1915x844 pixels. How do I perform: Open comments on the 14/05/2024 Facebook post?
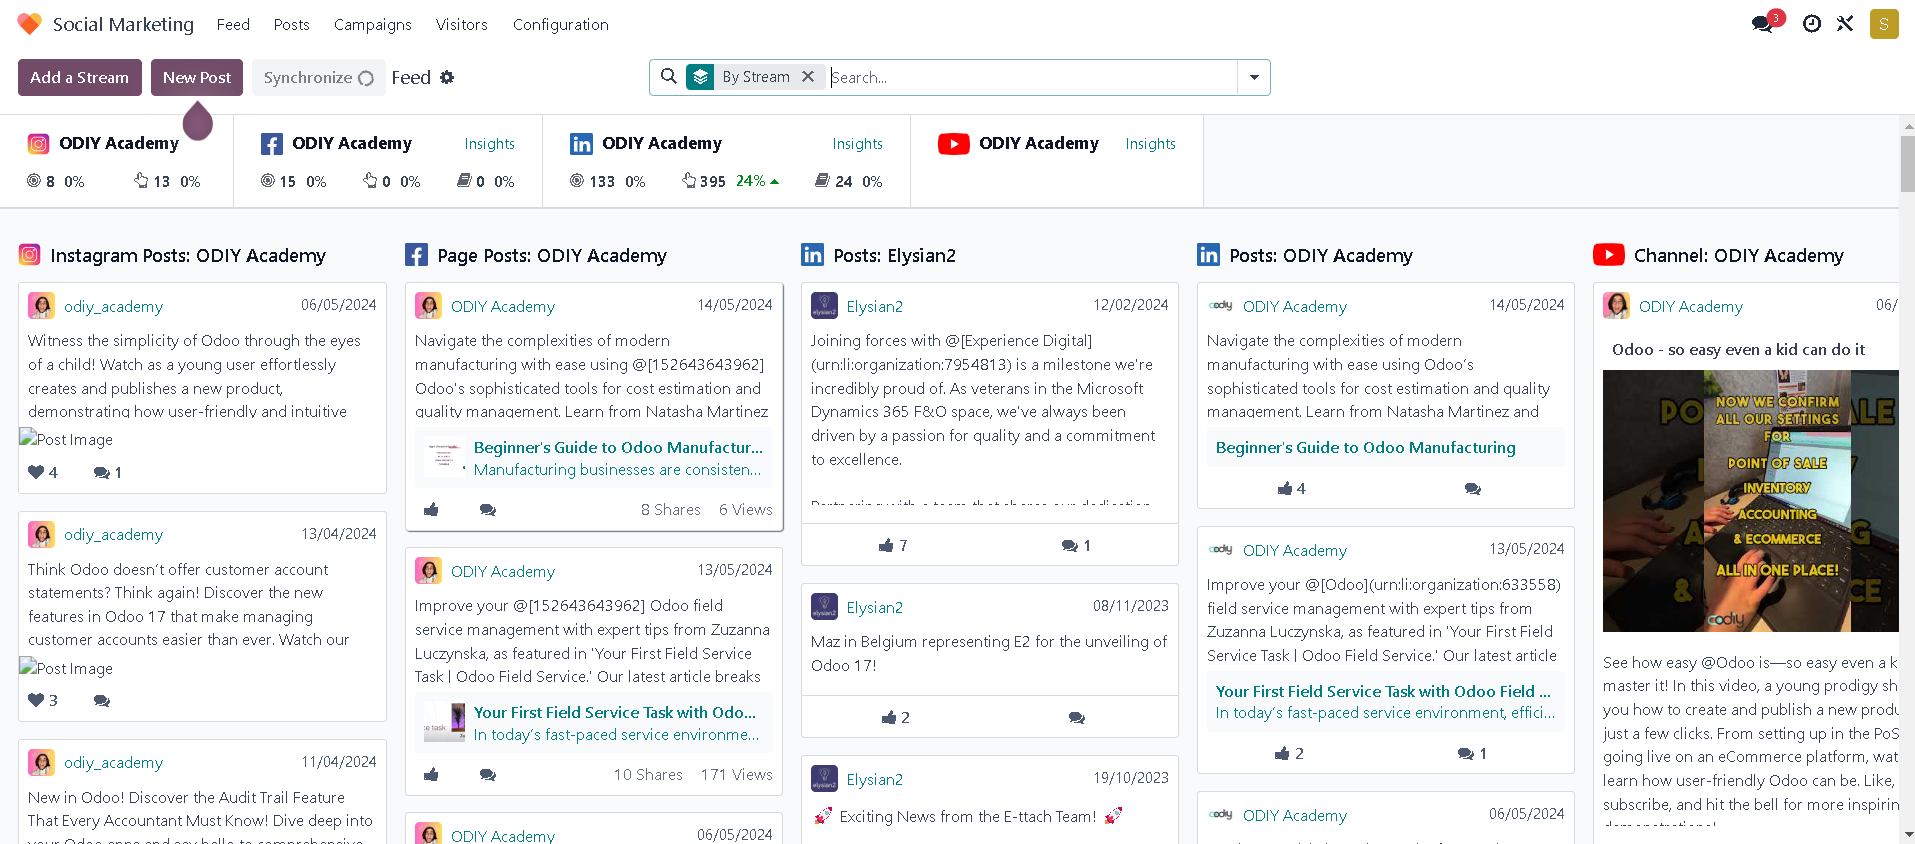pyautogui.click(x=487, y=509)
